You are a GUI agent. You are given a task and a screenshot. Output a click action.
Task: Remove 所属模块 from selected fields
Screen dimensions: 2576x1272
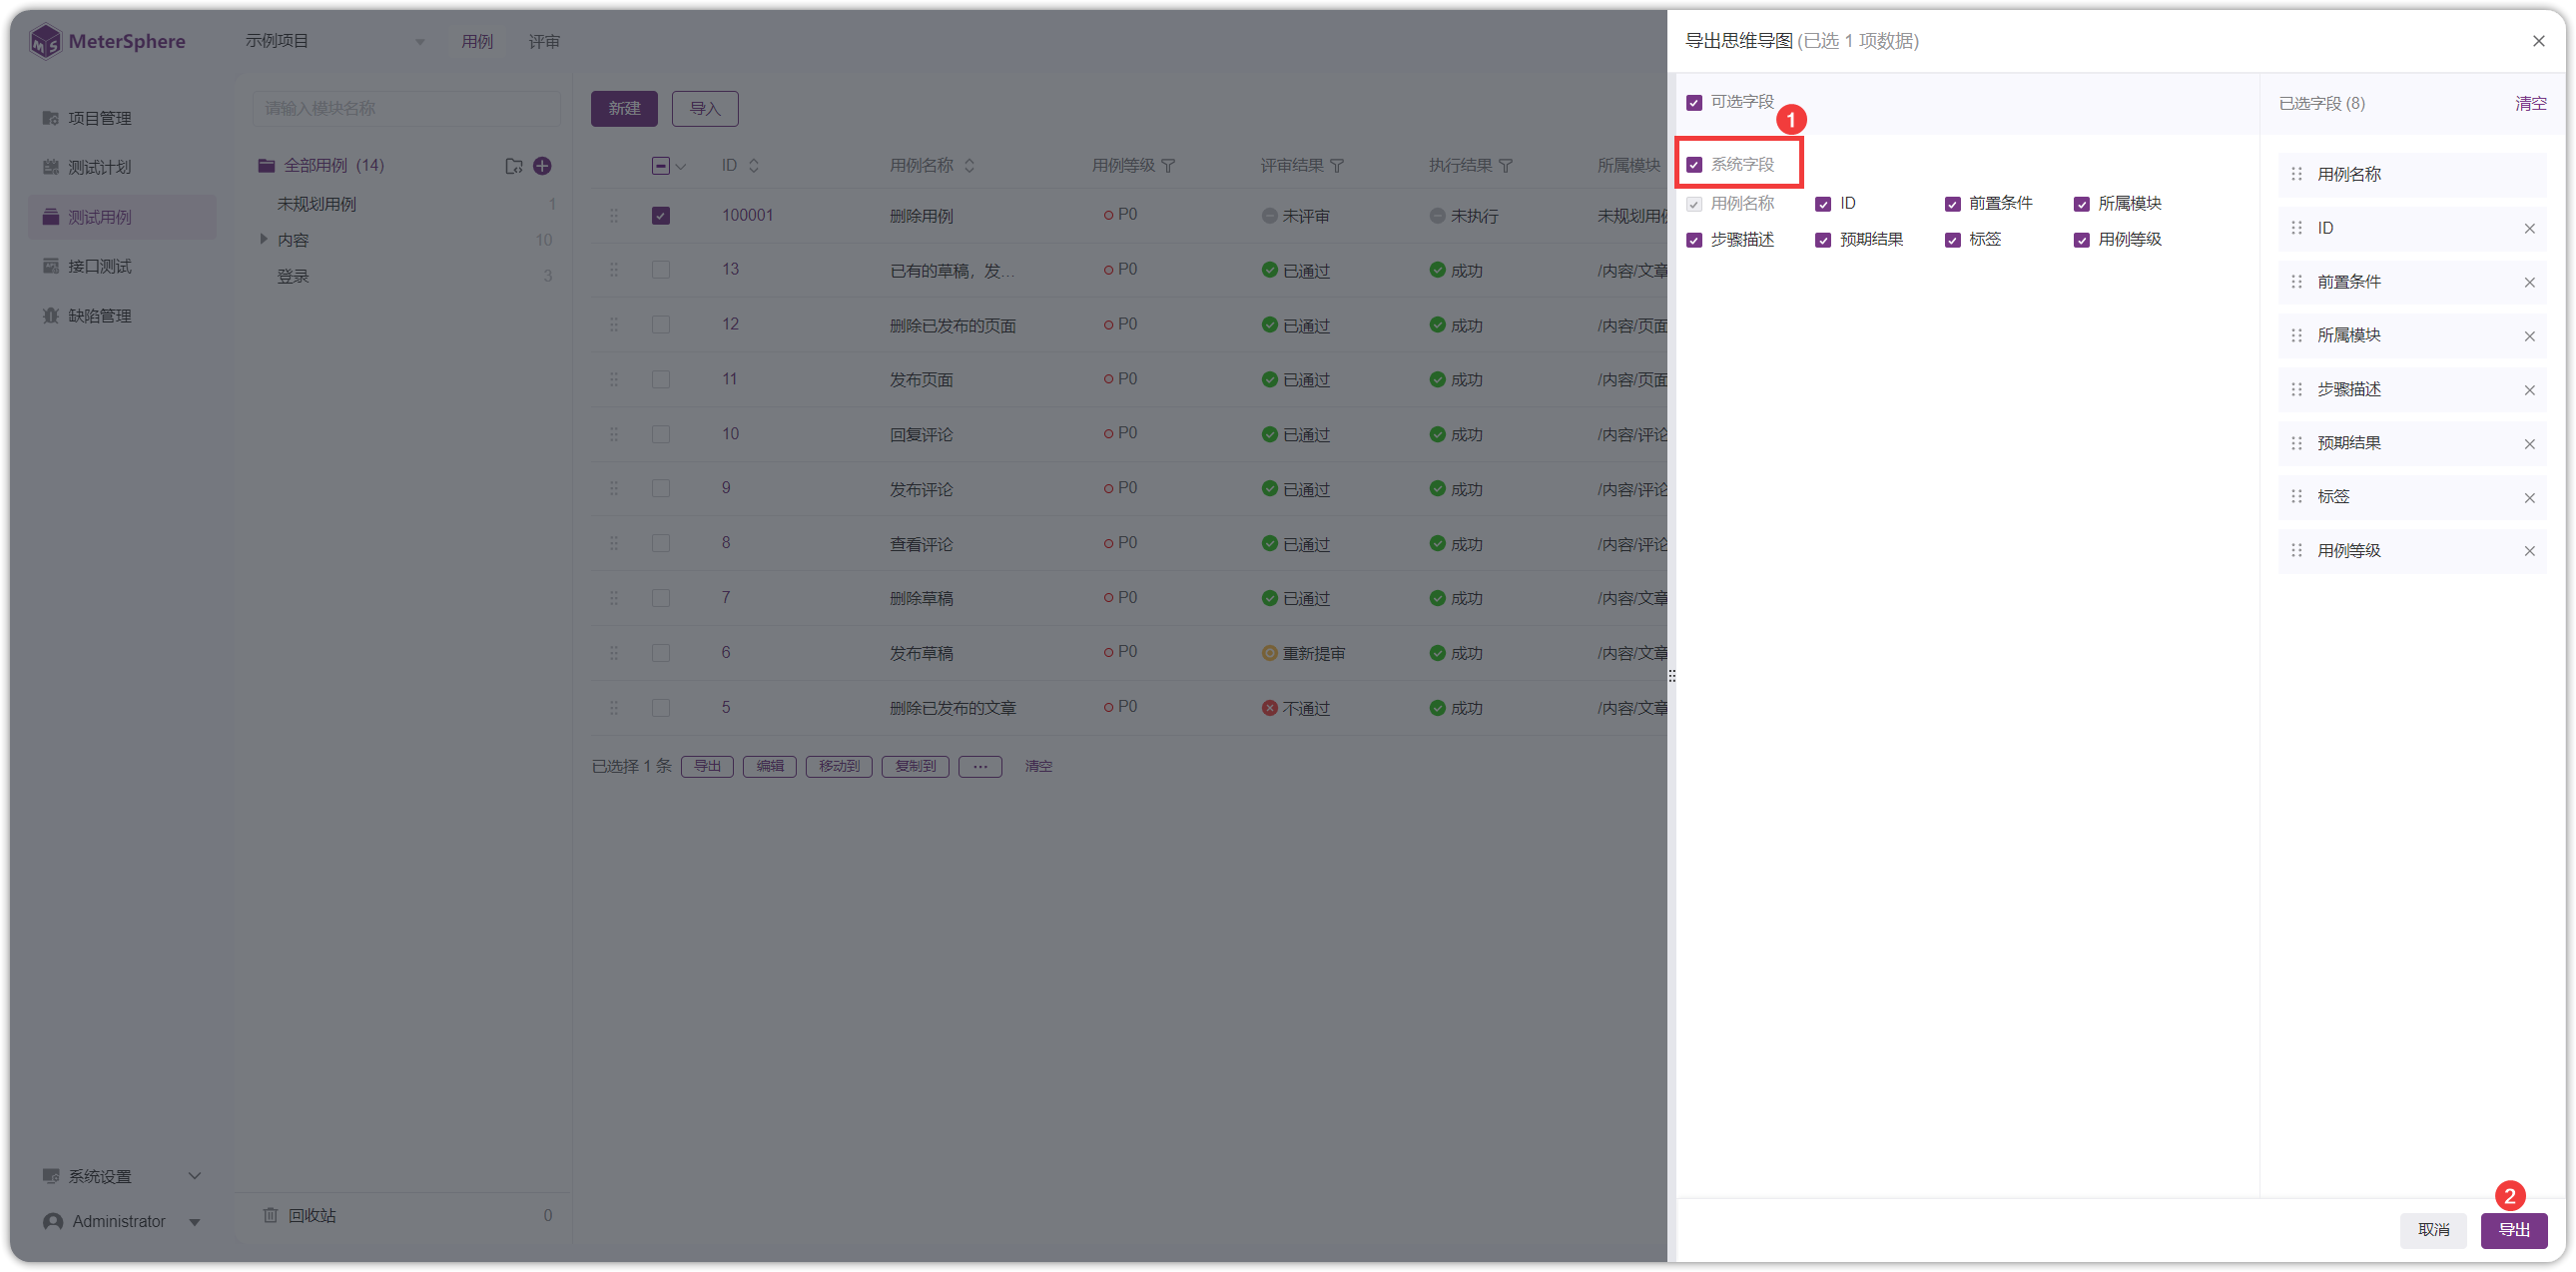coord(2529,336)
